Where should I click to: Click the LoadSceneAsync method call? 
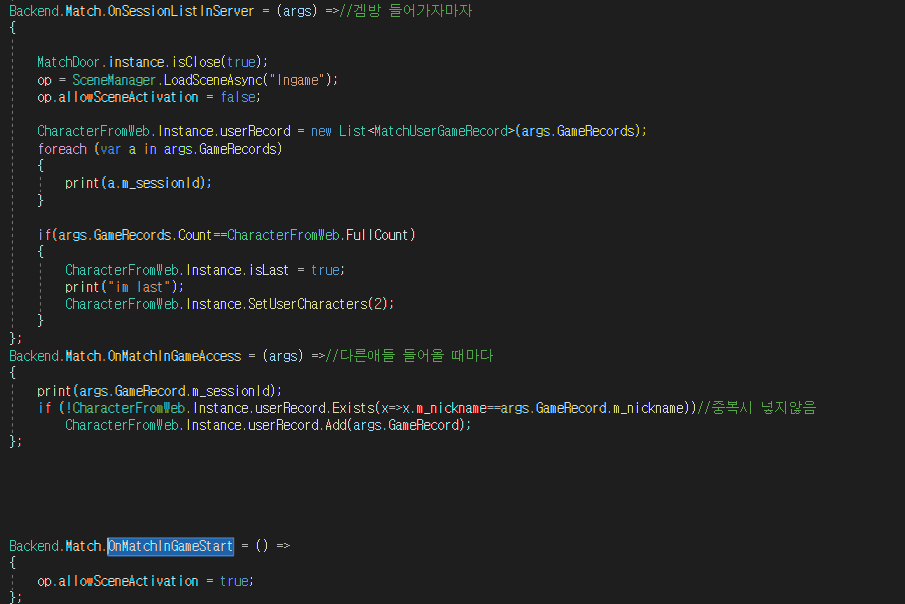[x=213, y=80]
